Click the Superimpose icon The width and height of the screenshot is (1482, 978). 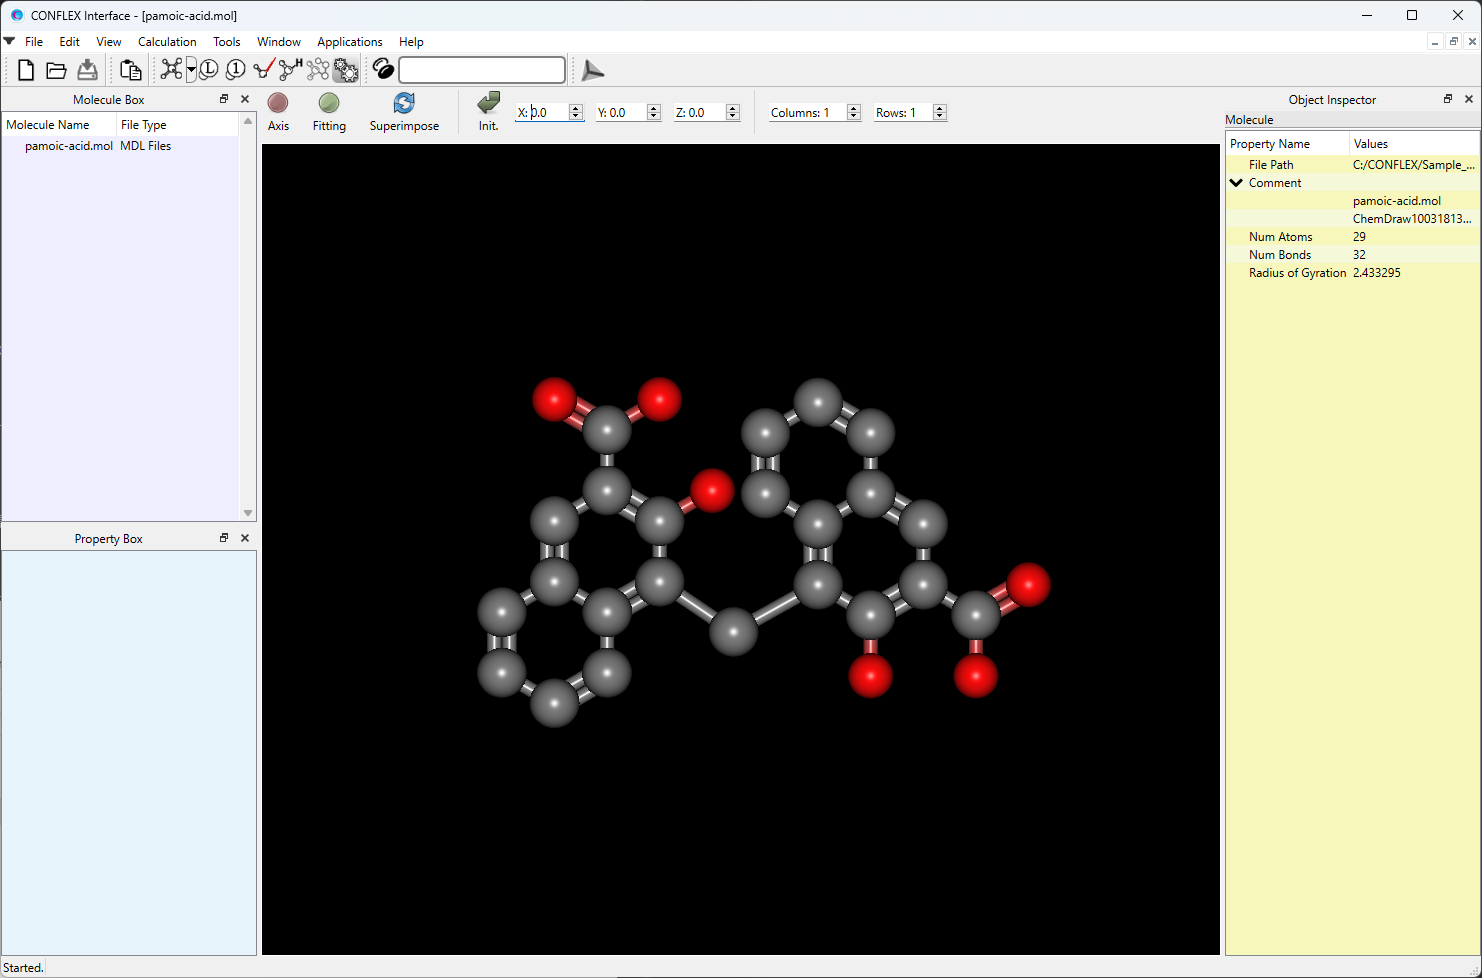click(404, 104)
